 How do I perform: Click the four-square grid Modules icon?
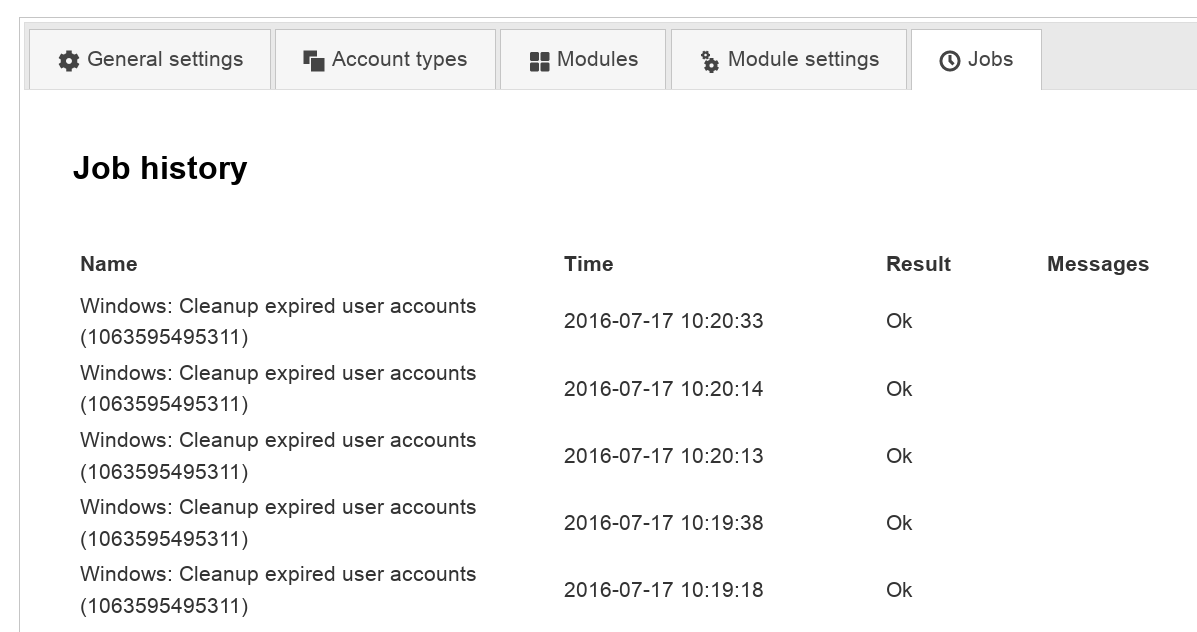point(539,61)
